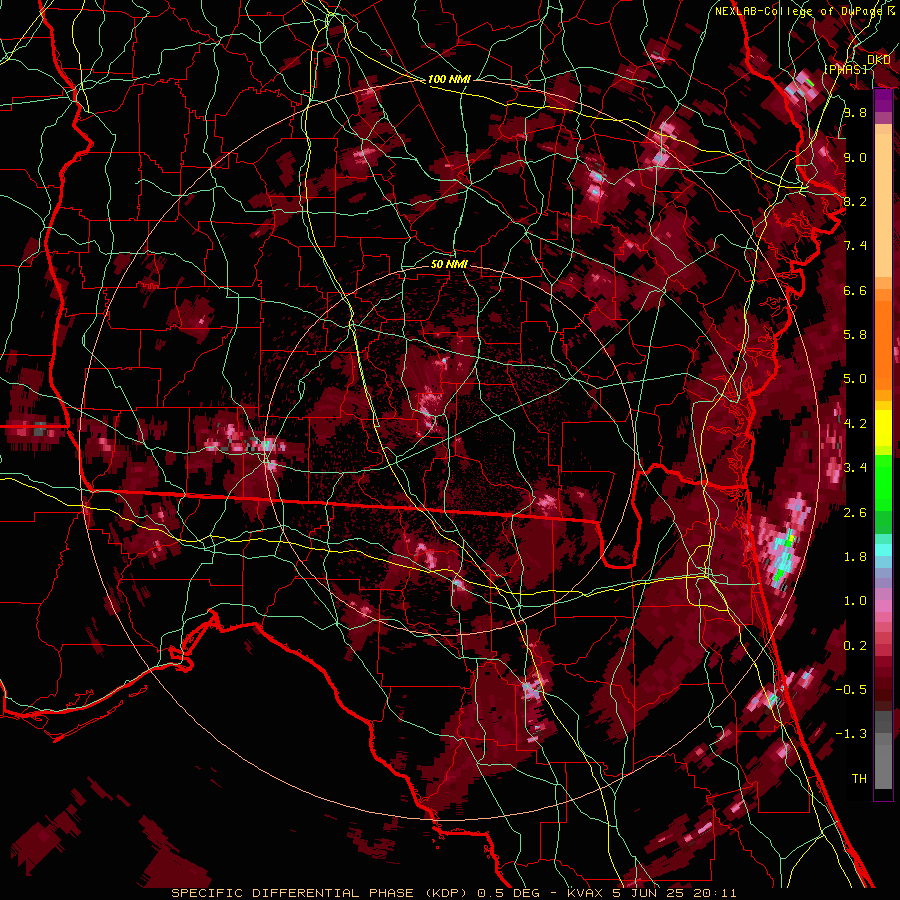
Task: Pick the purple band atop the color scale
Action: pos(883,100)
